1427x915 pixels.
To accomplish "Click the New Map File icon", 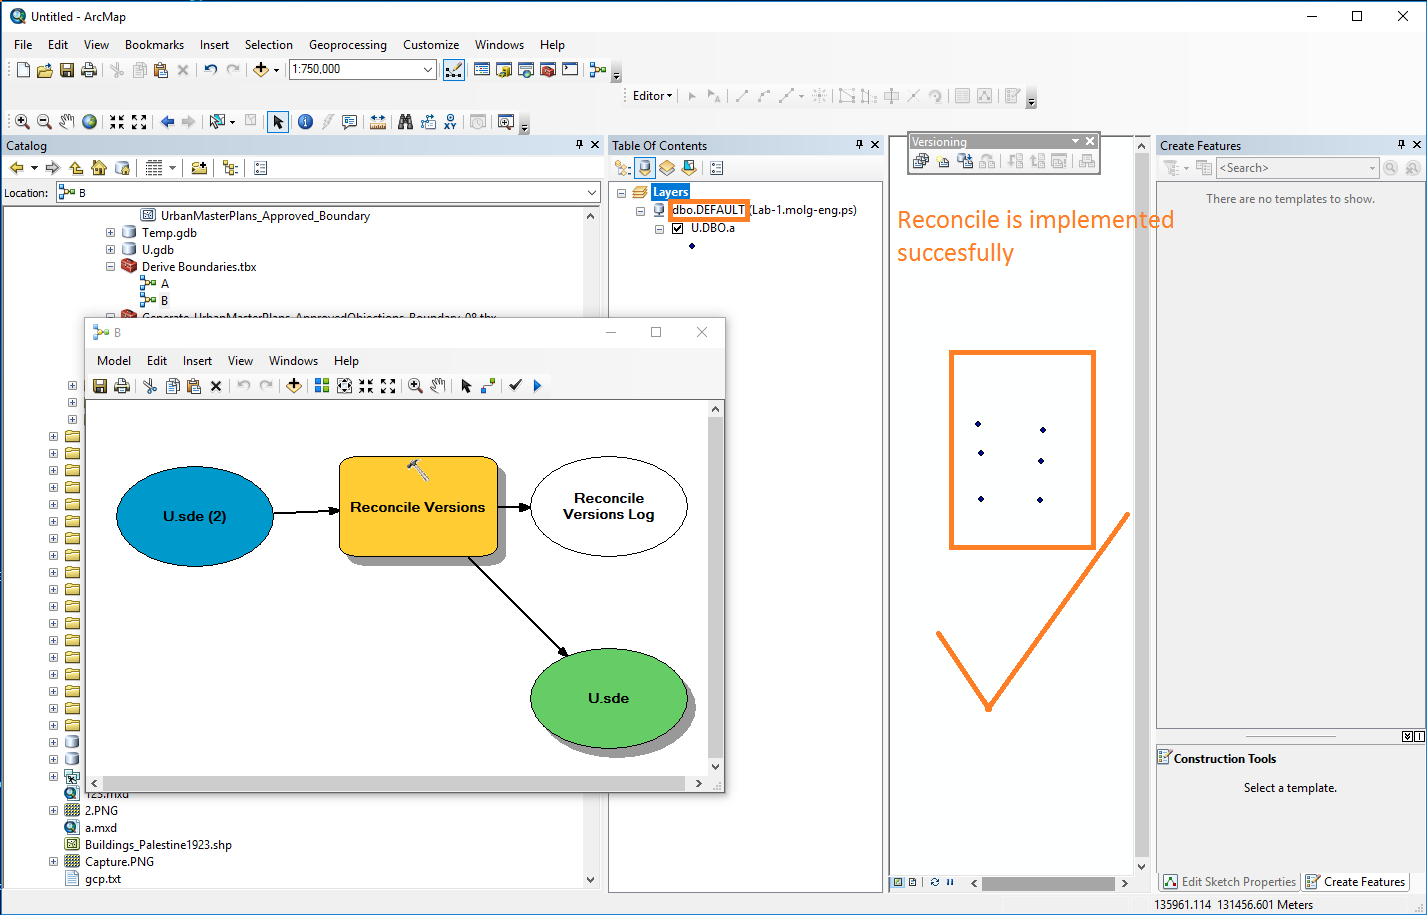I will click(23, 69).
